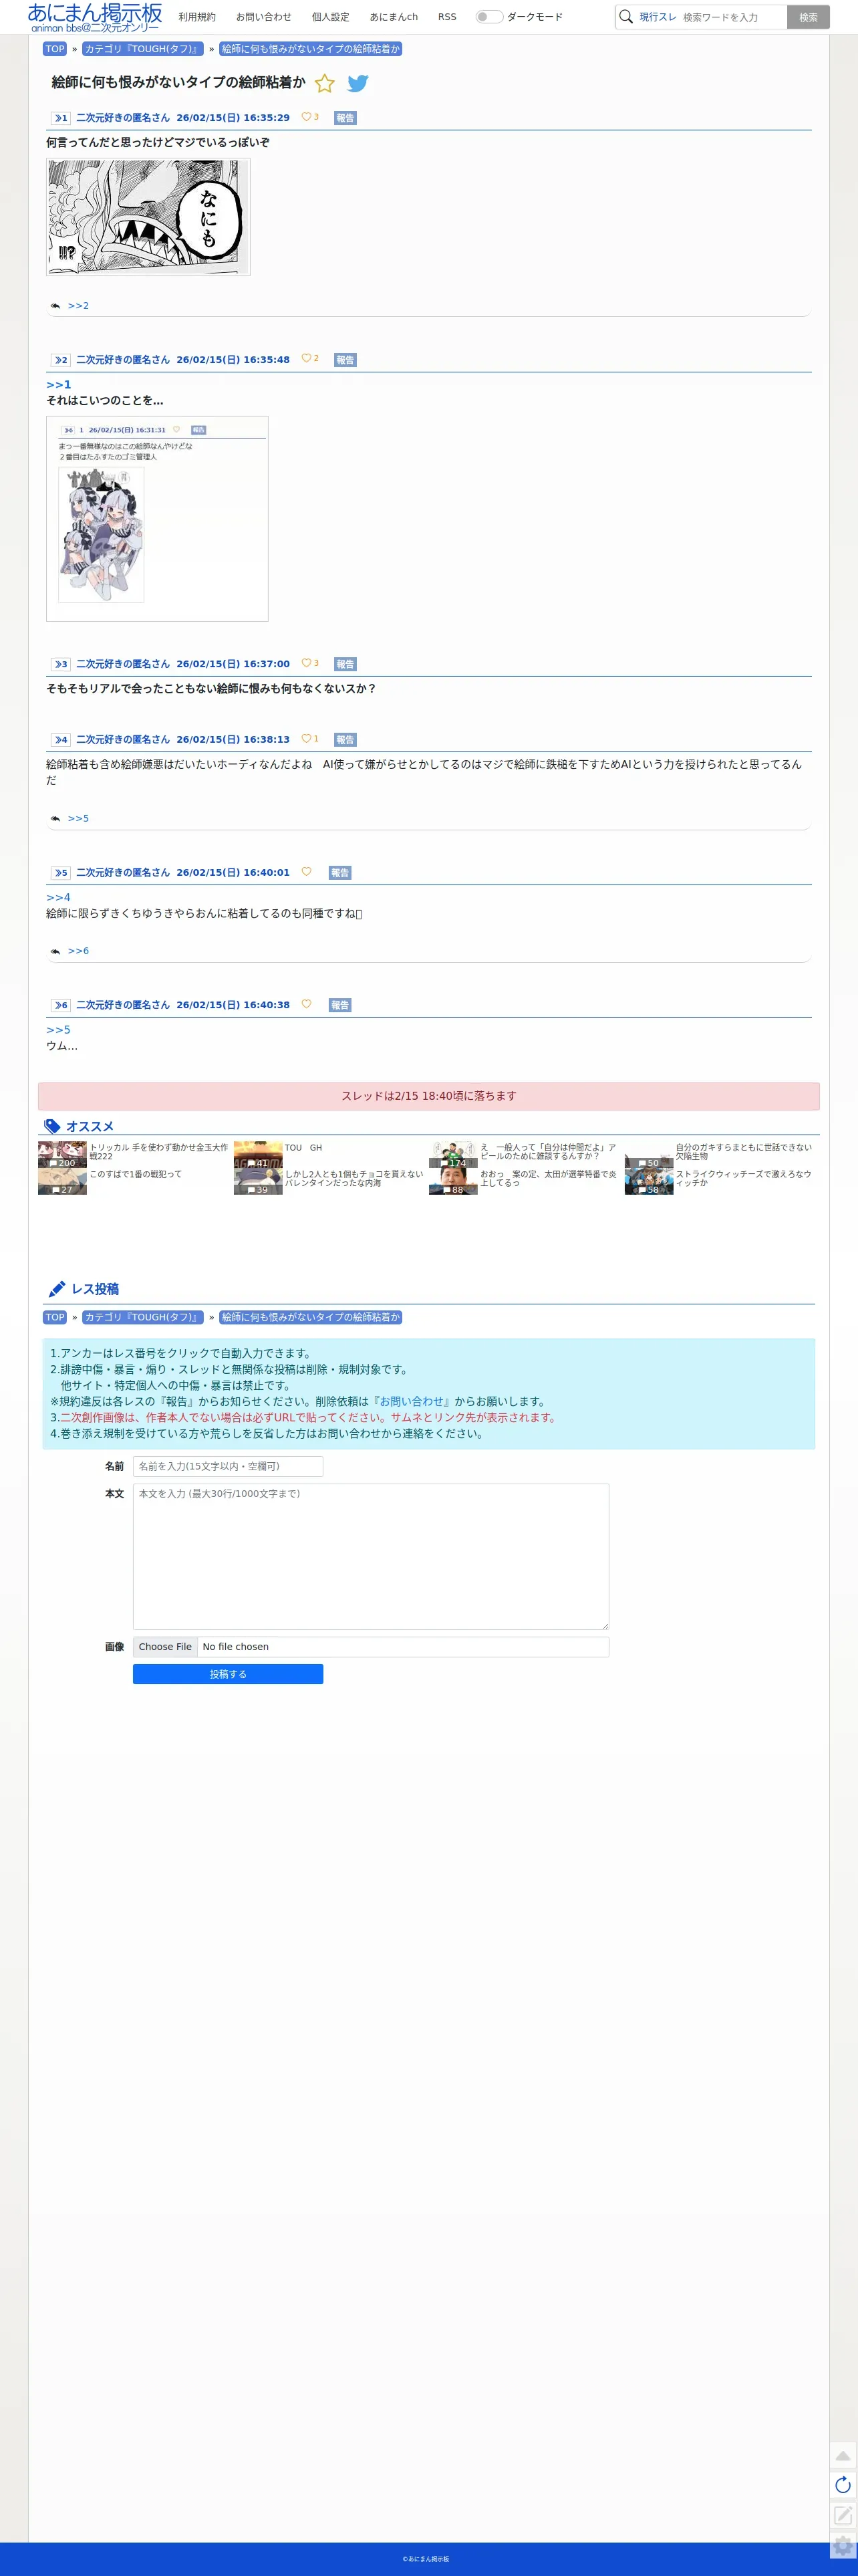The width and height of the screenshot is (858, 2576).
Task: Click the >>5 quote in post 6
Action: click(59, 1030)
